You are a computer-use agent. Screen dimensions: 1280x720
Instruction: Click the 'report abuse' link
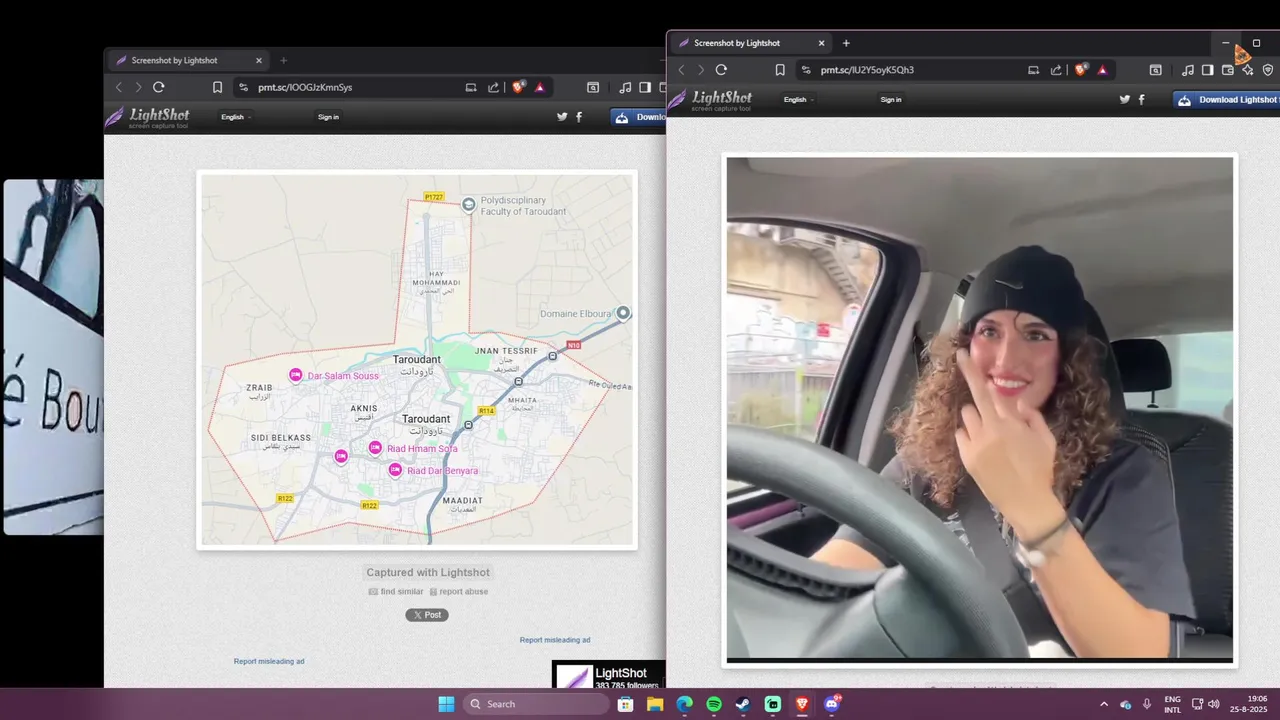[x=459, y=591]
